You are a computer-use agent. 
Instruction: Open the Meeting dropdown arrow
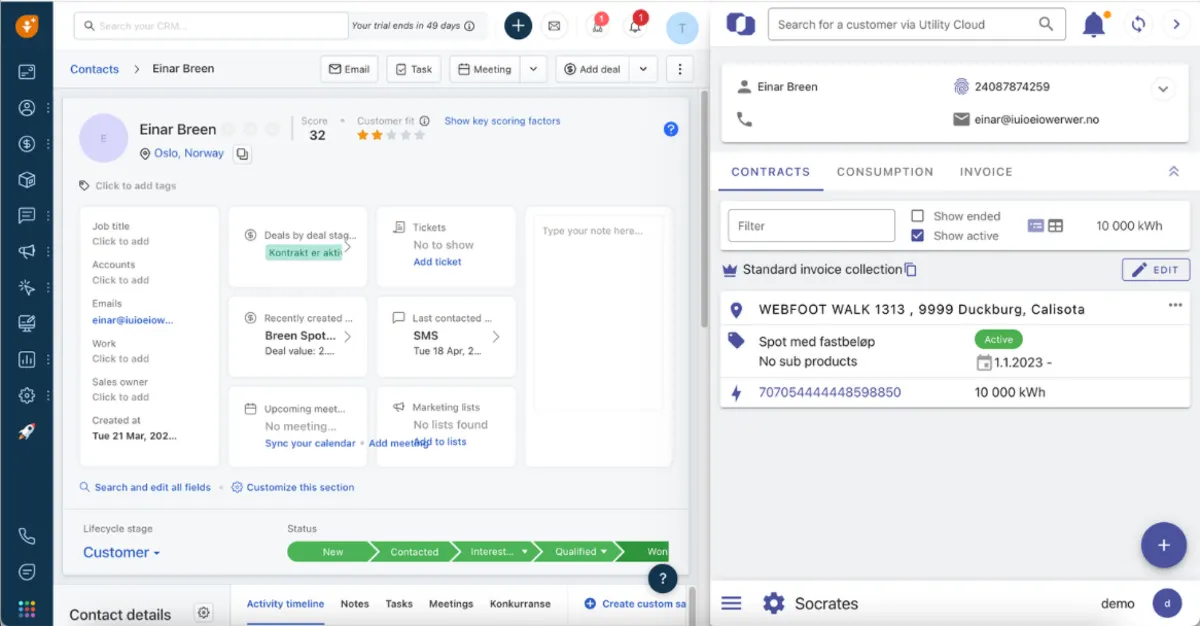point(534,69)
